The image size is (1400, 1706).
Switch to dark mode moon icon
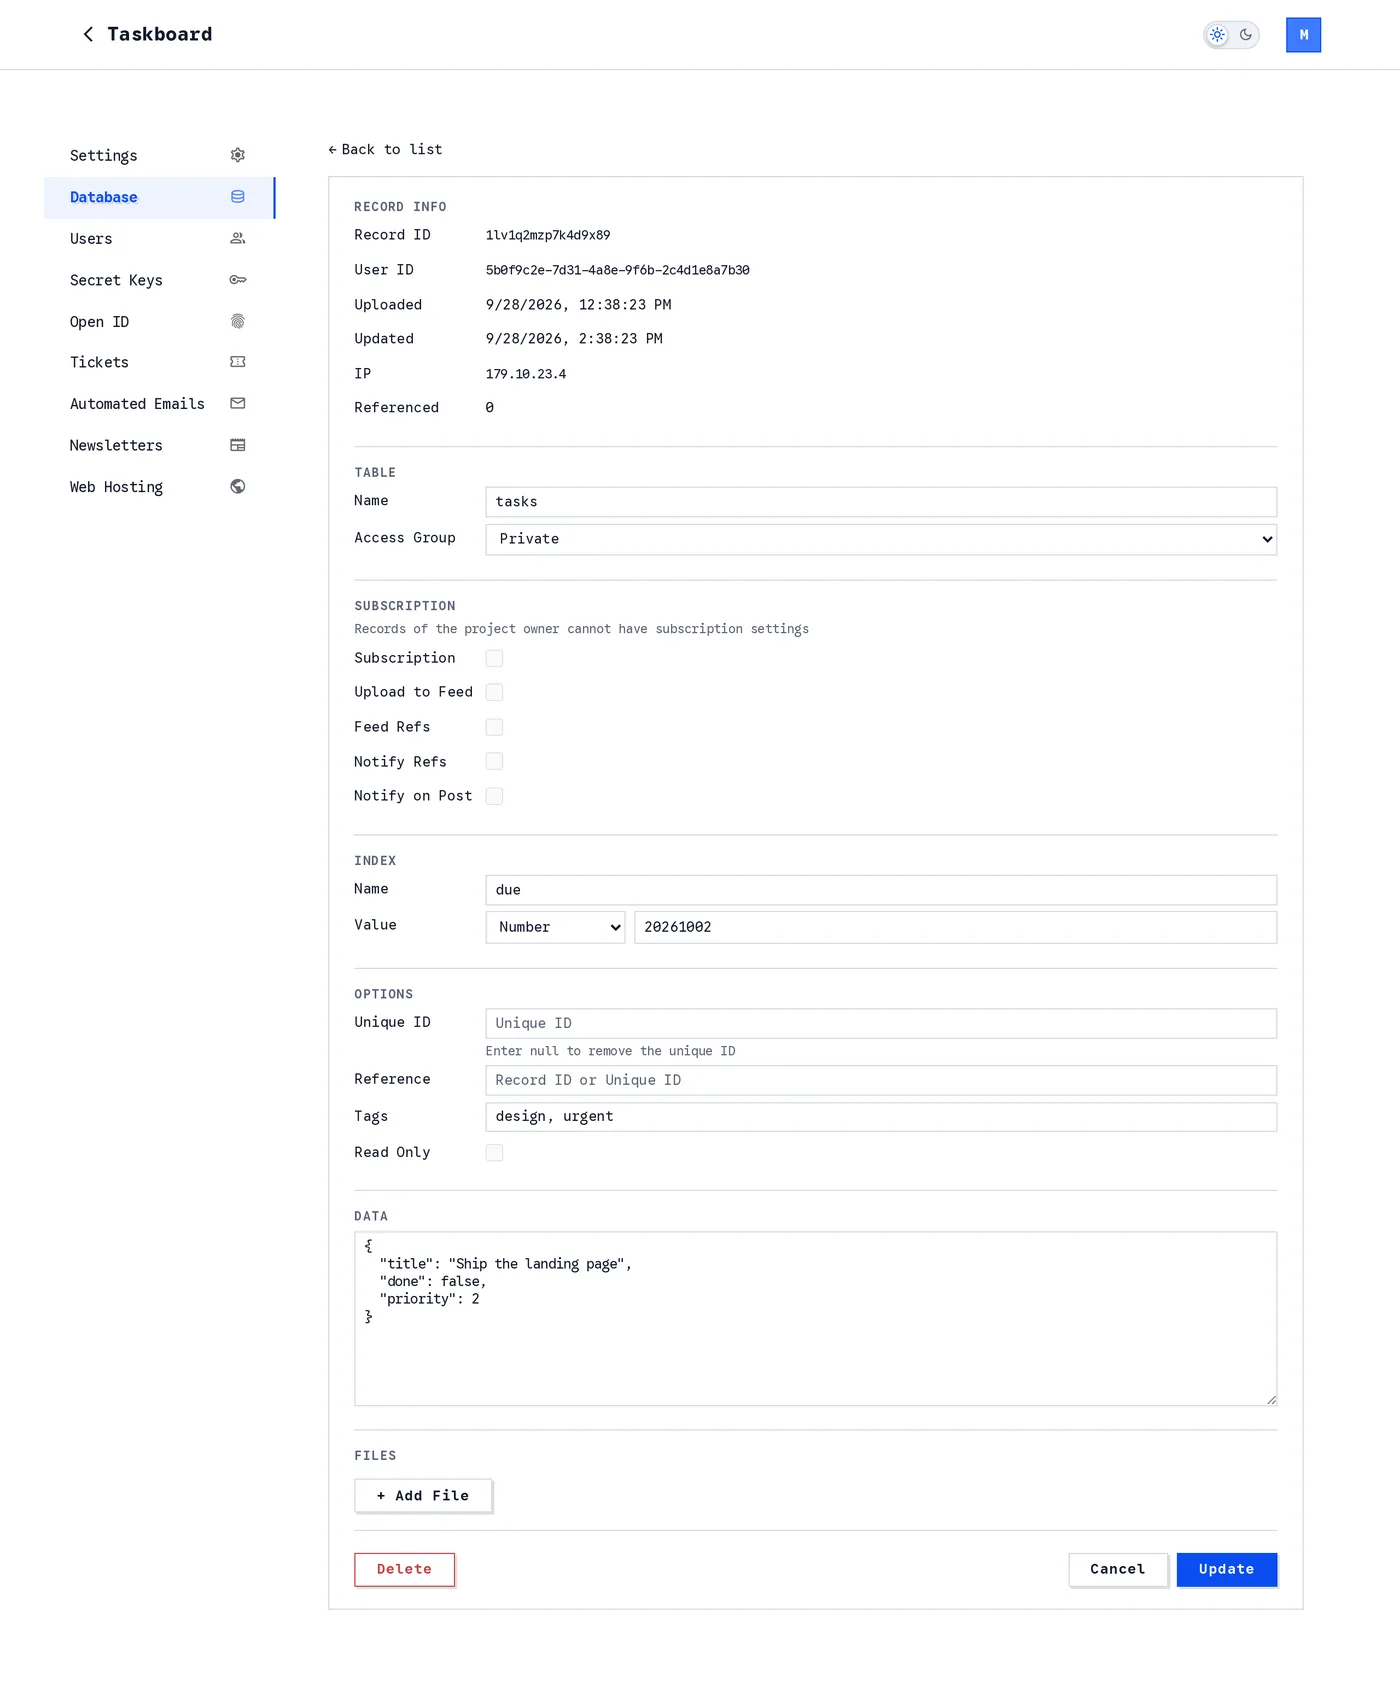(1246, 35)
